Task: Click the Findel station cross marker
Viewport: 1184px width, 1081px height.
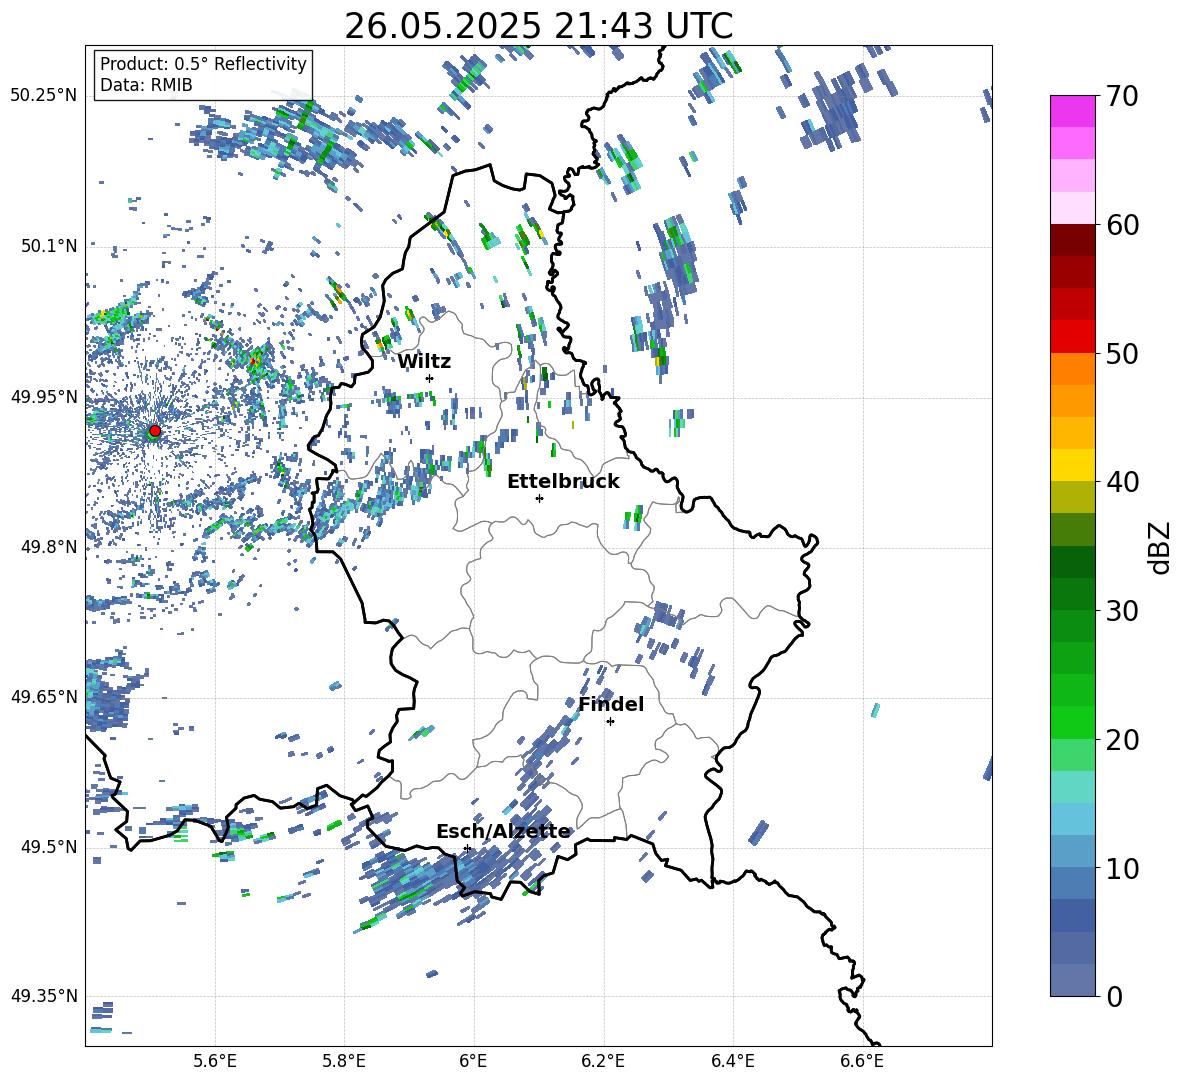Action: 610,722
